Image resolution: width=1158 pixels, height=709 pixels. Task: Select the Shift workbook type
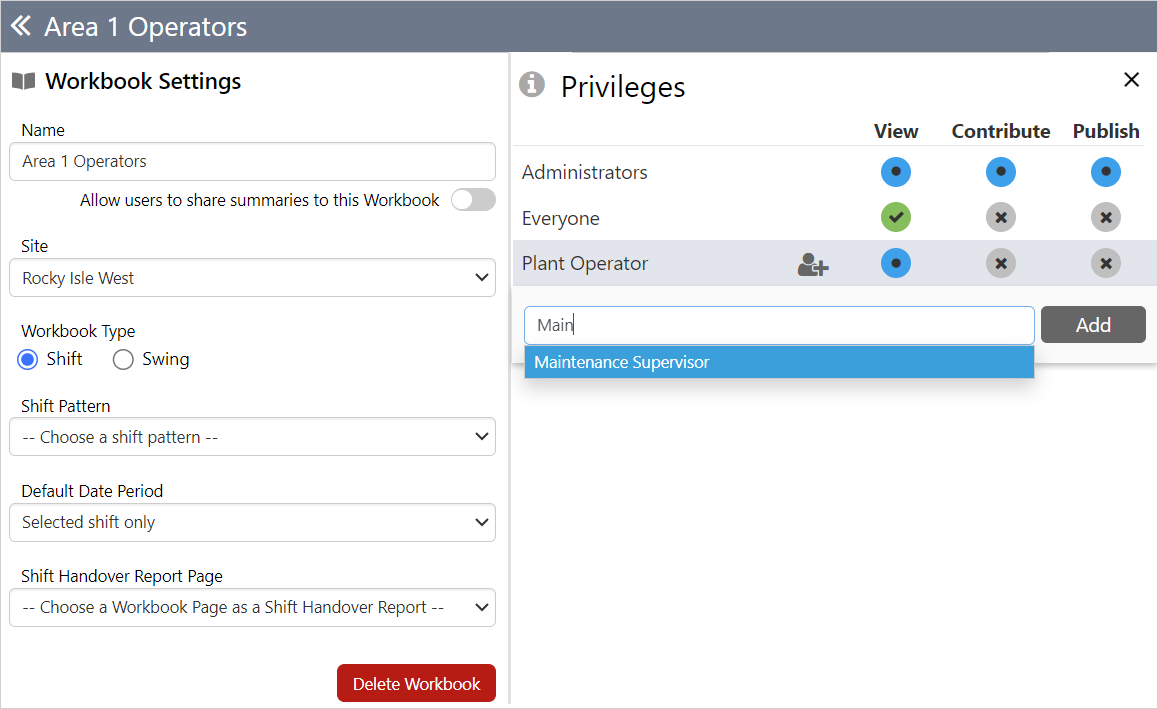click(x=29, y=360)
